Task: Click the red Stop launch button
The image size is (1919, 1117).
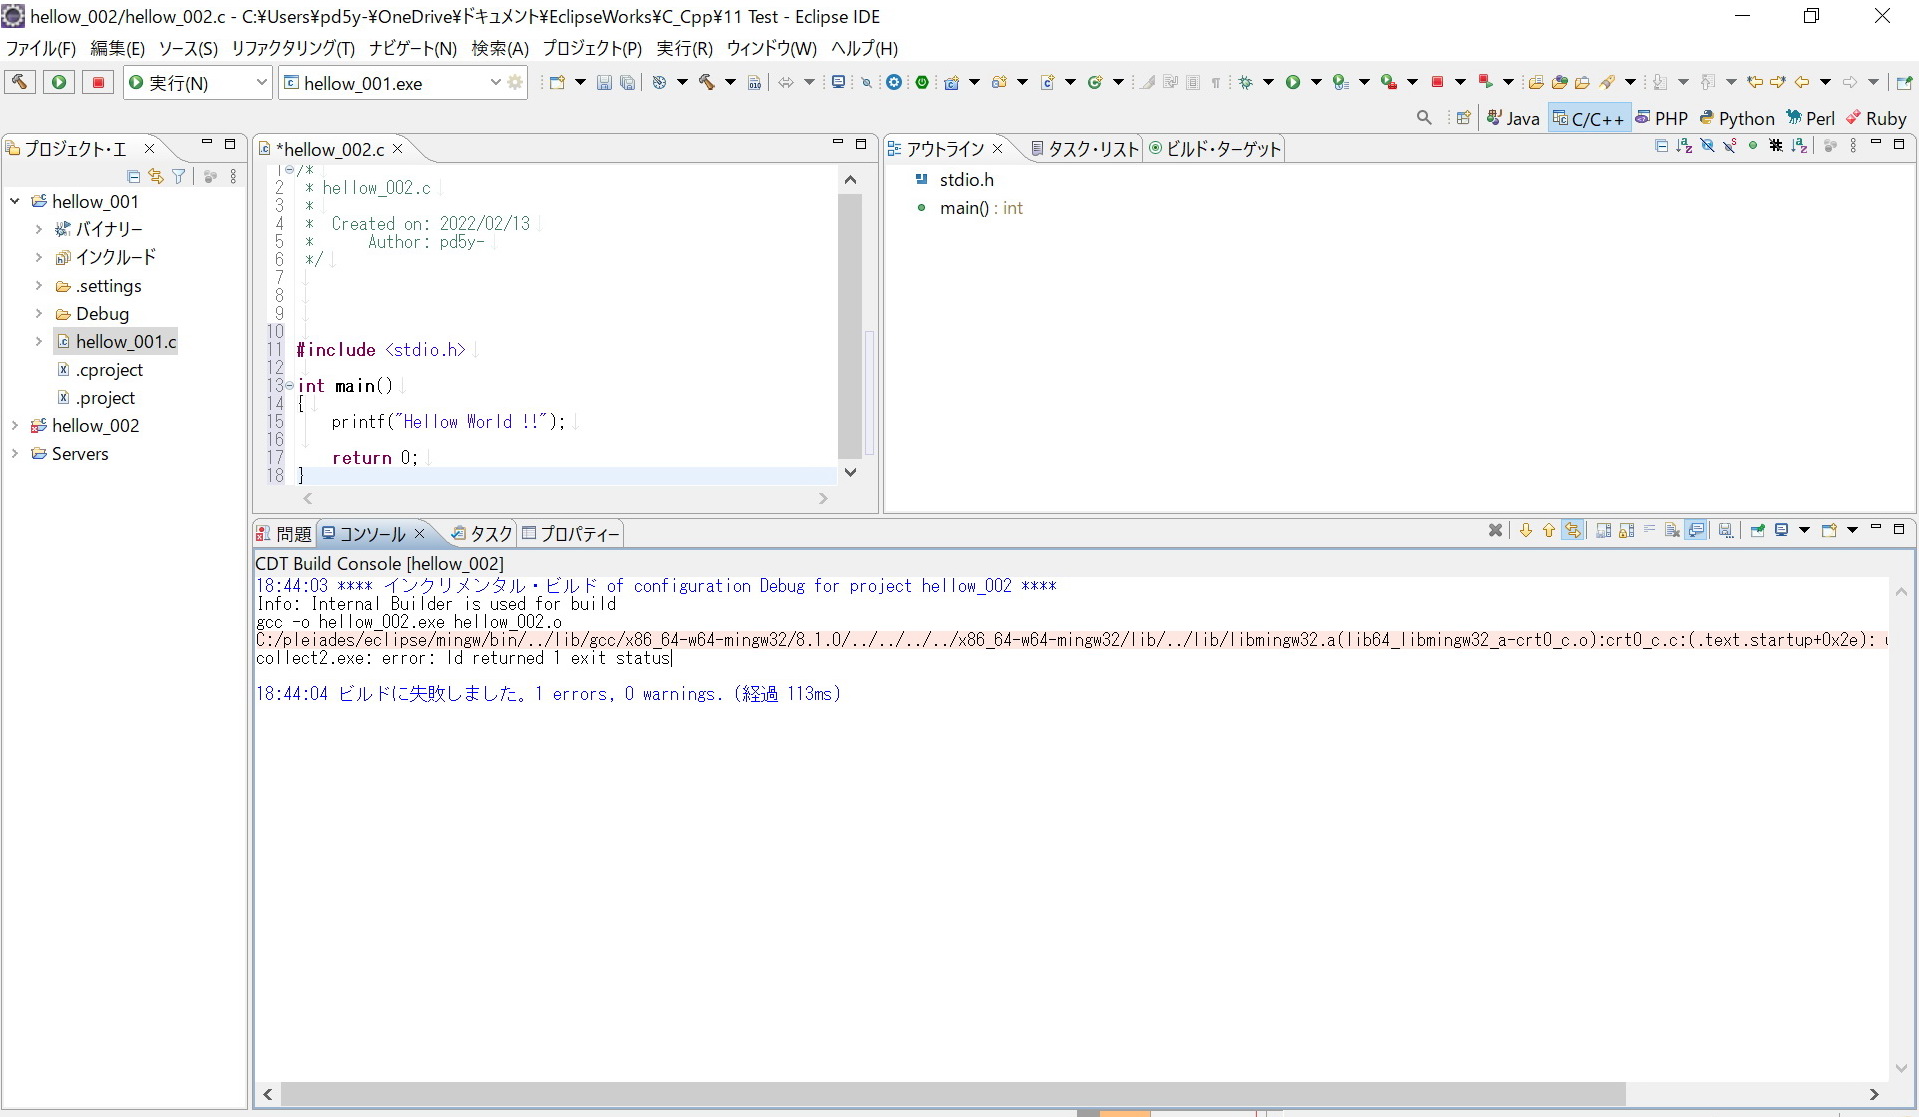Action: [98, 82]
